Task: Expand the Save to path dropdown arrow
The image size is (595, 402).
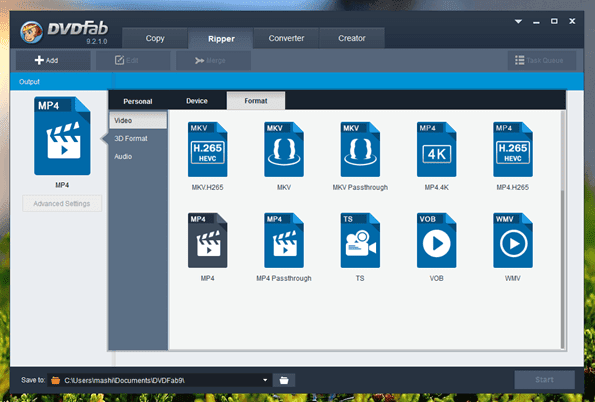Action: (265, 380)
